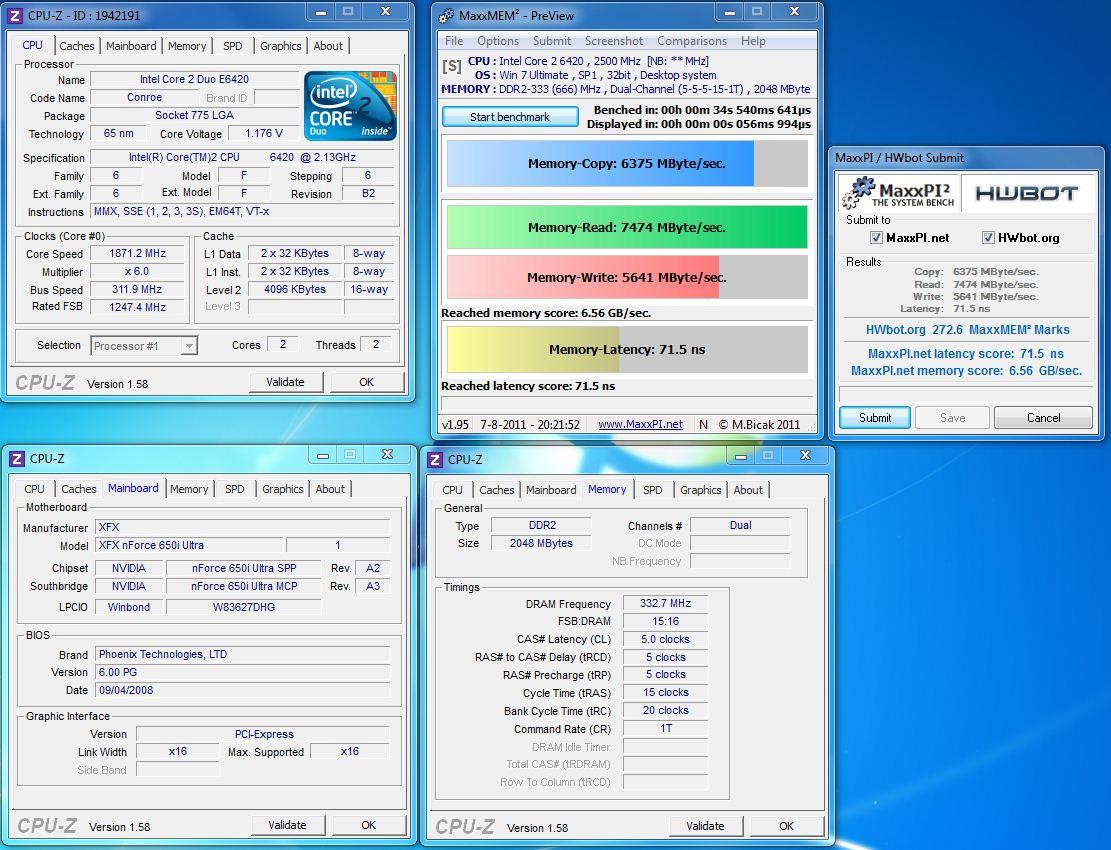Viewport: 1111px width, 850px height.
Task: Select Mainboard tab in Memory CPU-Z window
Action: (551, 490)
